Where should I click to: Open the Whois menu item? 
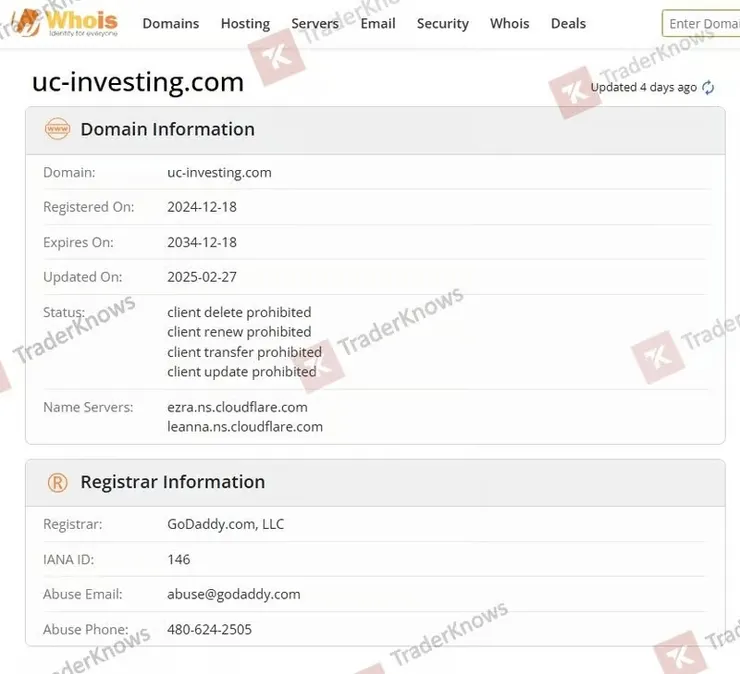point(509,23)
